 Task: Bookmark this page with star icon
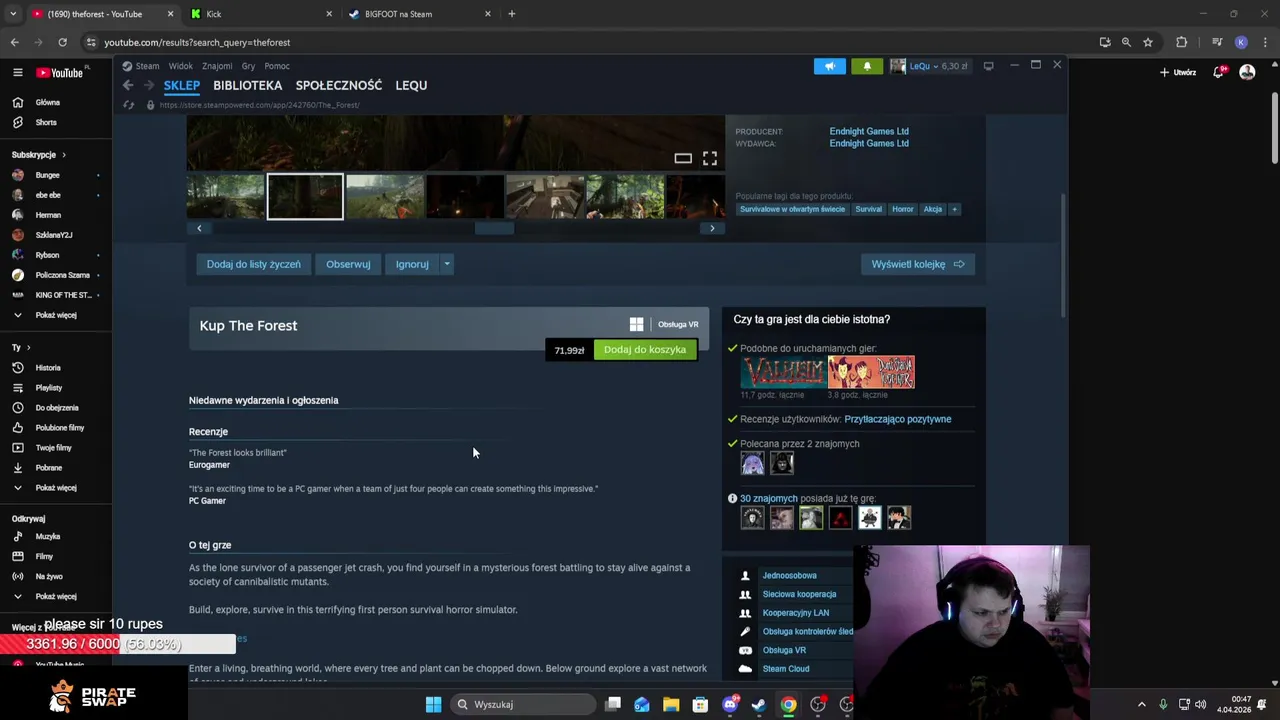1148,42
